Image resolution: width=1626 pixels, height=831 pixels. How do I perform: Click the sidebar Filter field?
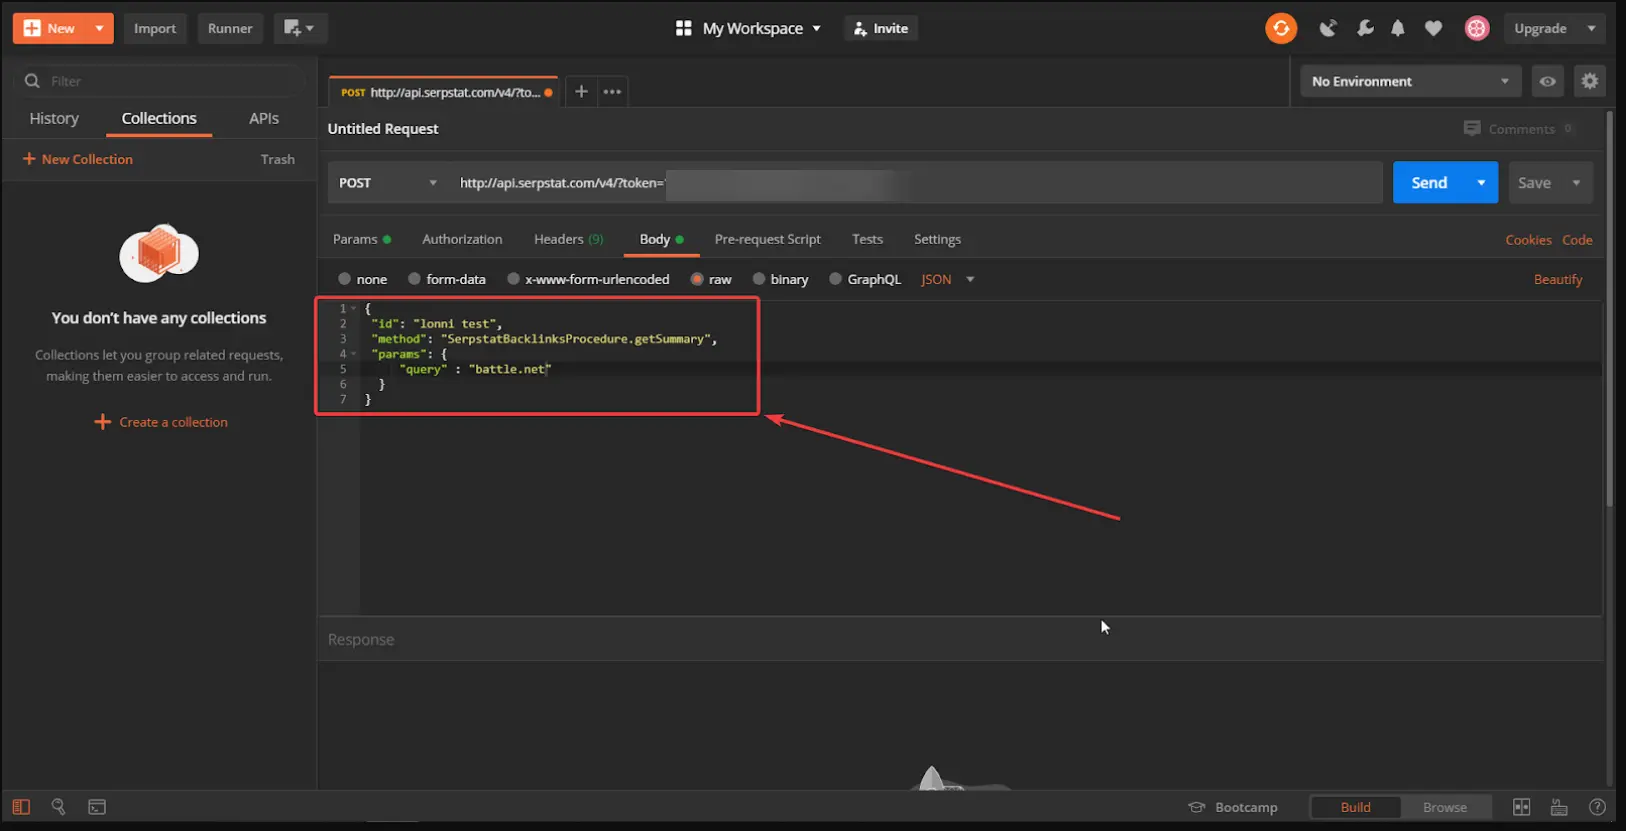point(160,81)
